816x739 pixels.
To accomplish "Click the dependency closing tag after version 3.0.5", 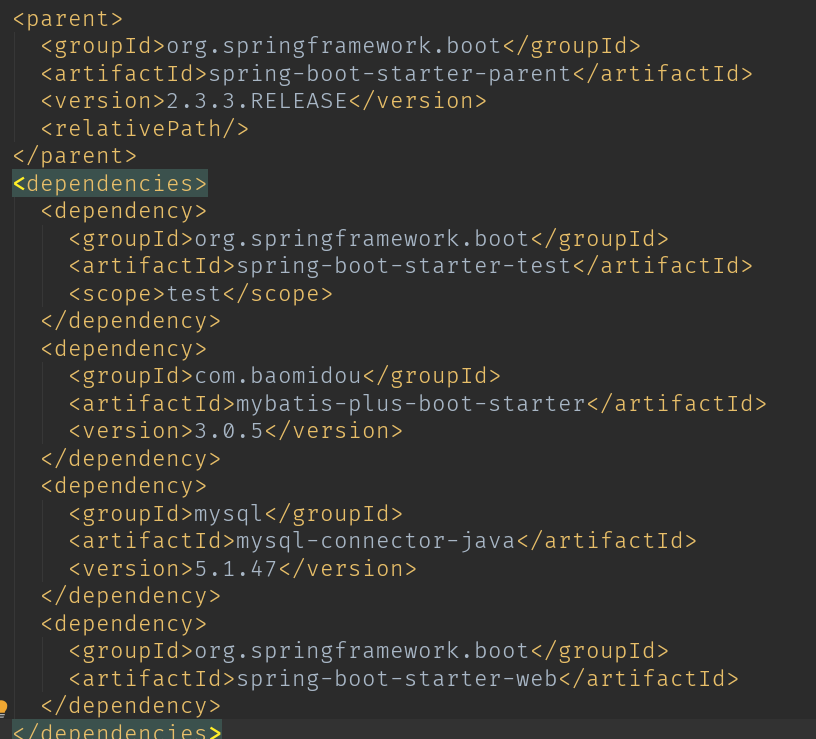I will (131, 458).
